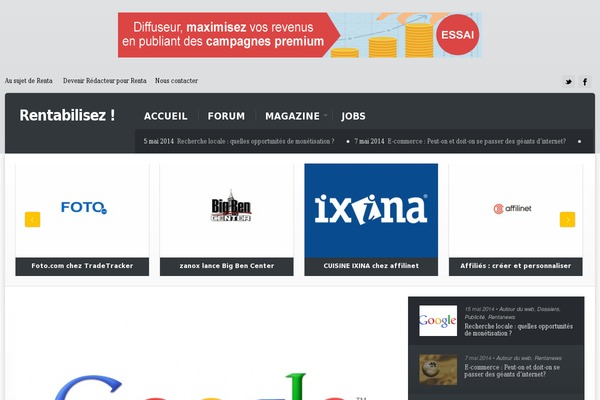Click the small Google thumbnail in sidebar
Viewport: 600px width, 400px height.
[x=438, y=321]
